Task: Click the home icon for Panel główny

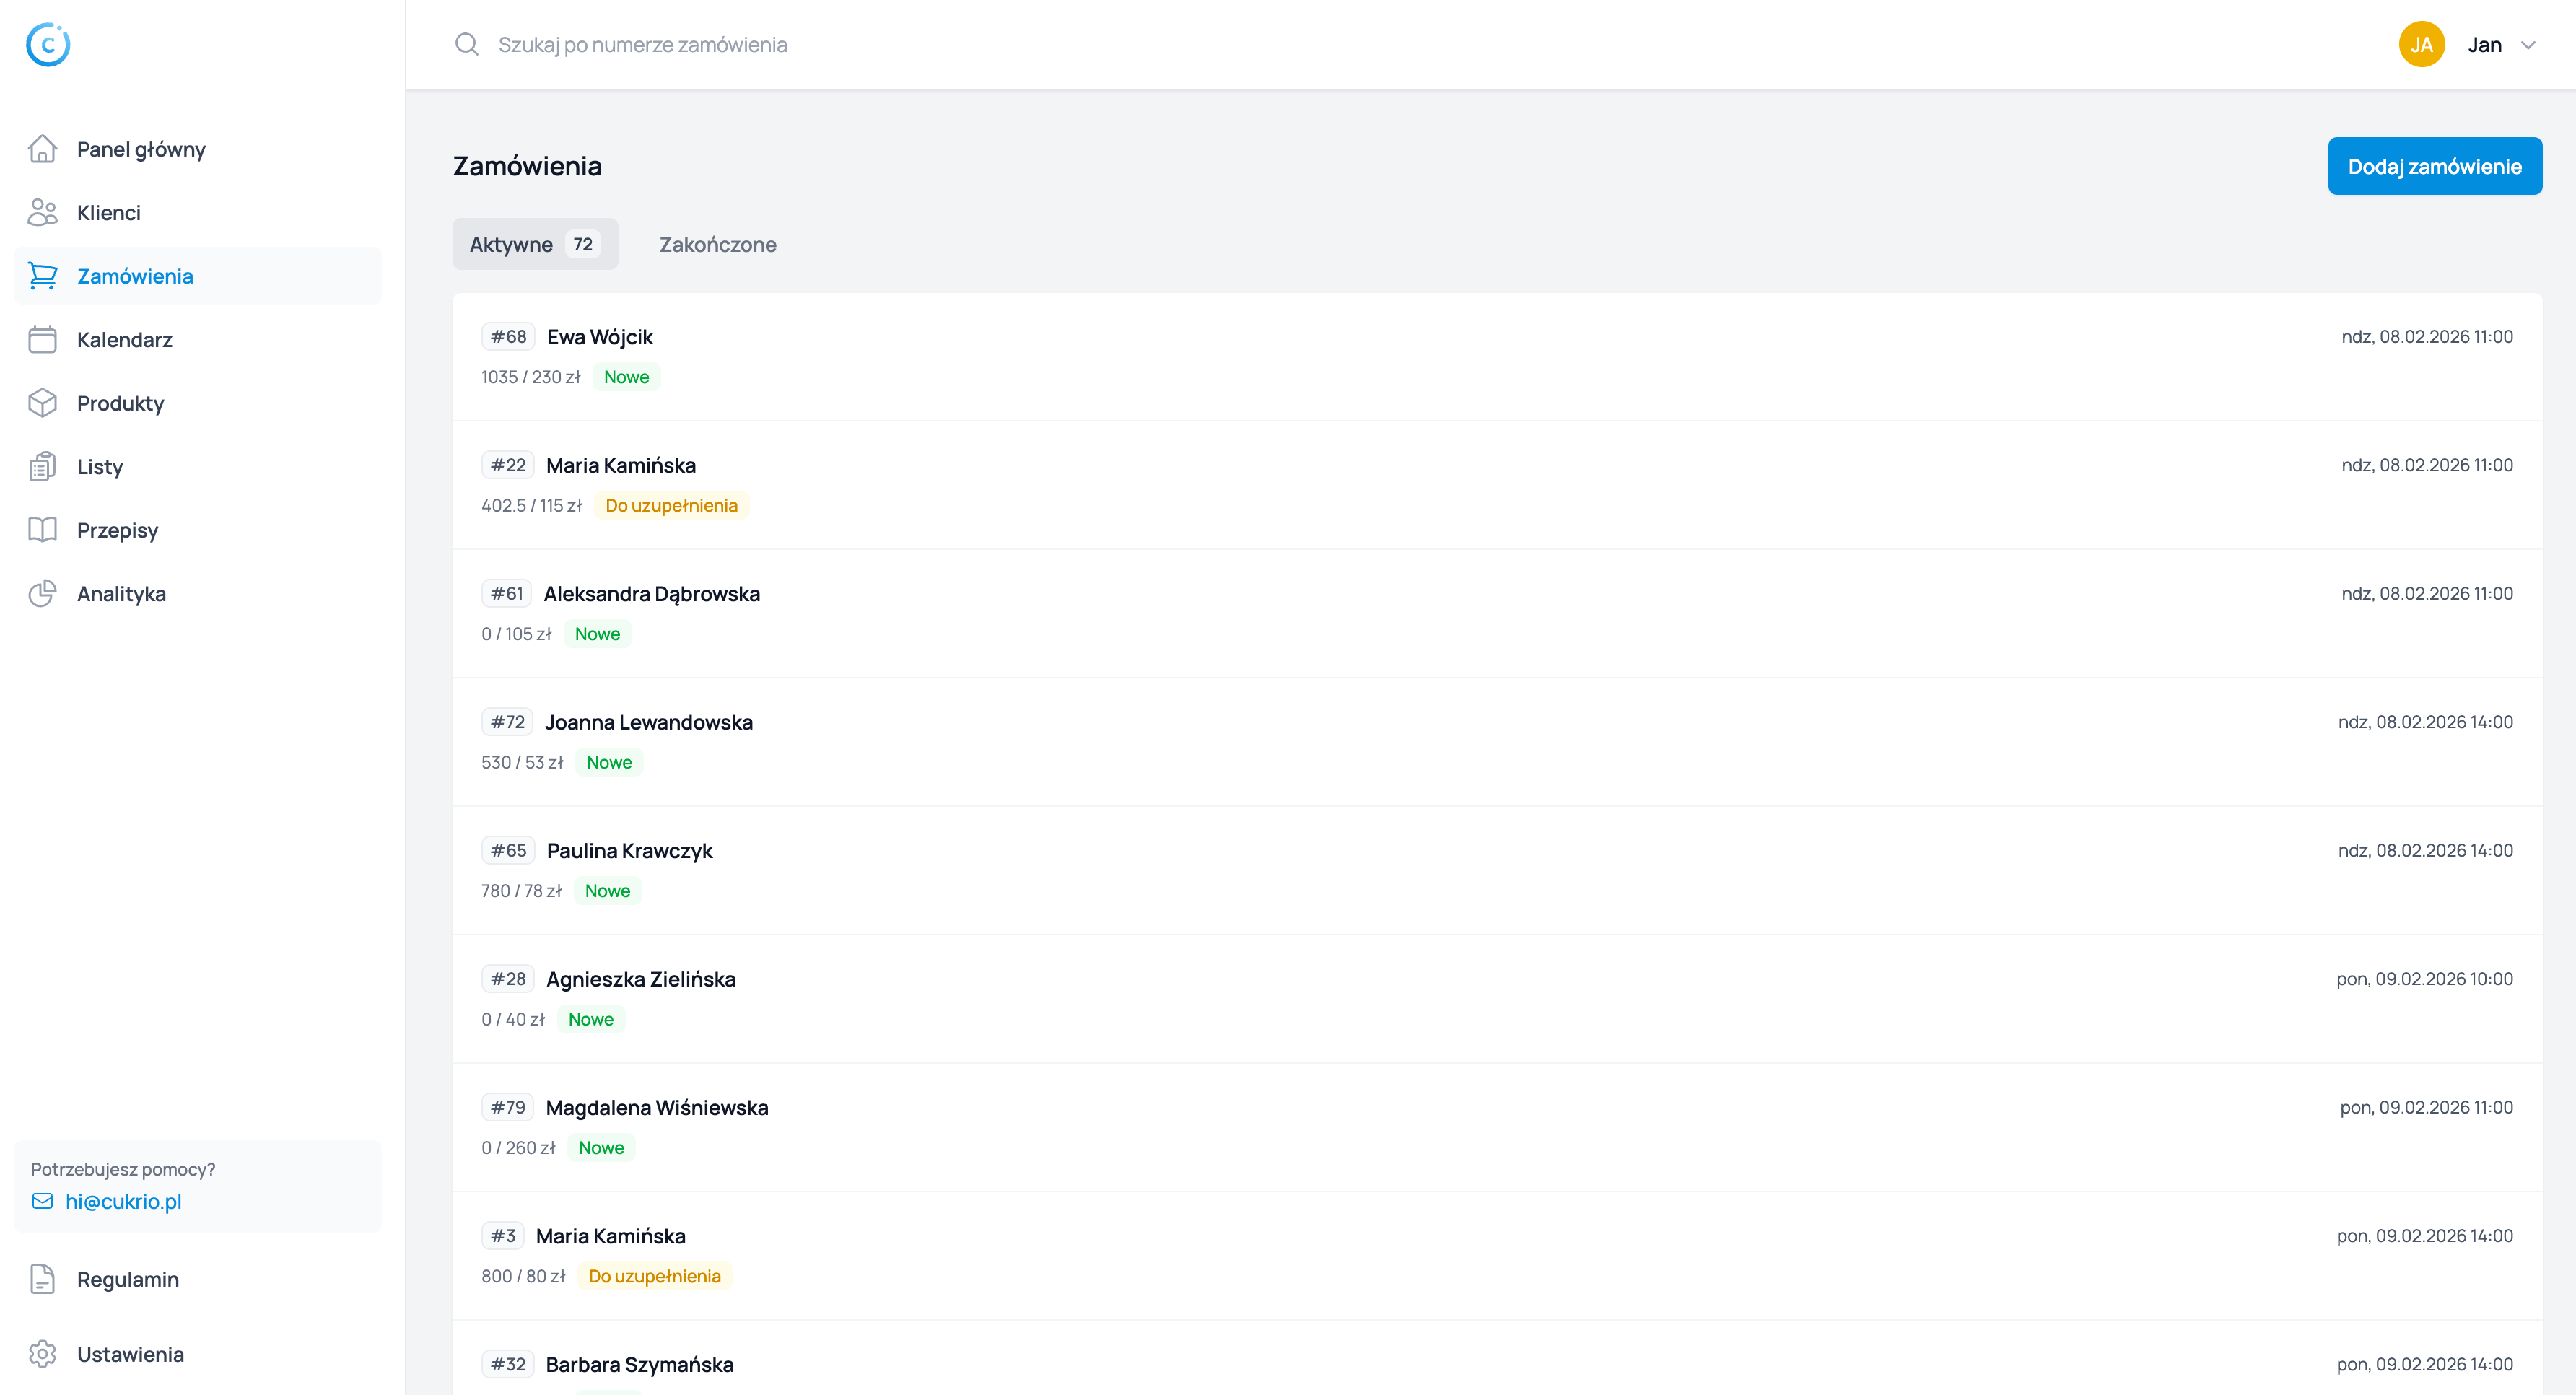Action: (42, 149)
